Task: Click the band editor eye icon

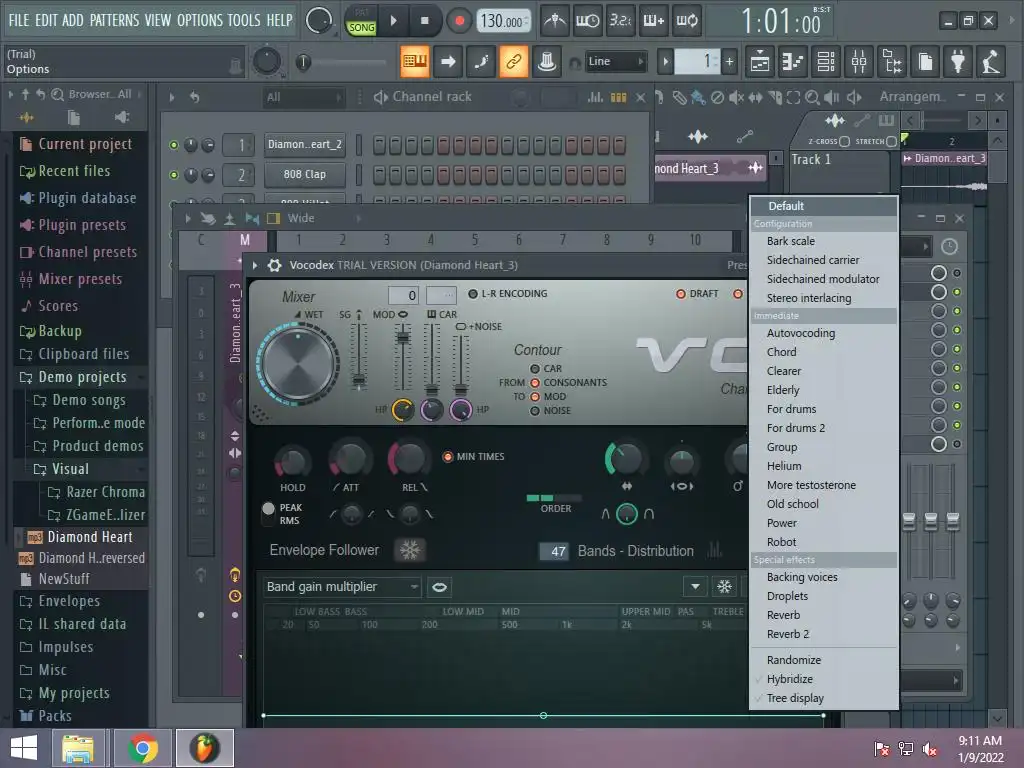Action: tap(440, 587)
